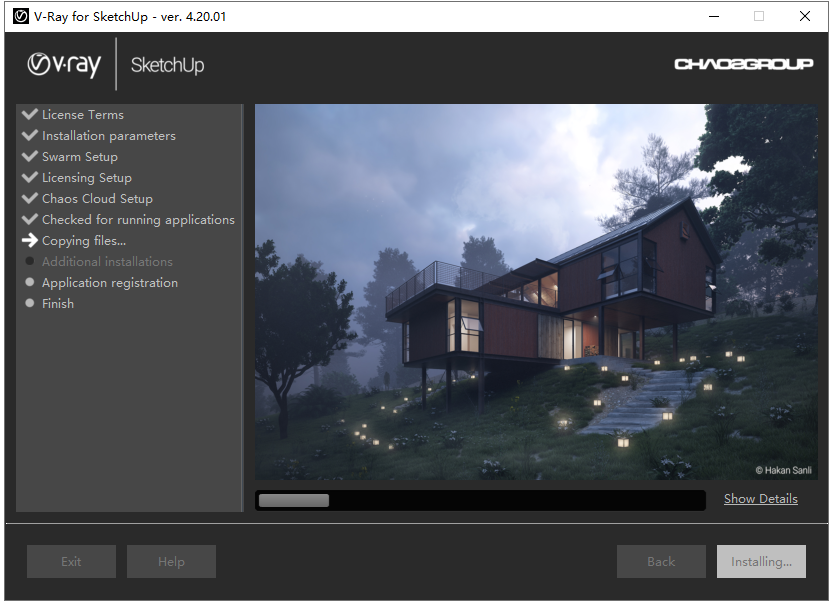The width and height of the screenshot is (833, 606).
Task: Click the V-Ray logo in header
Action: point(64,64)
